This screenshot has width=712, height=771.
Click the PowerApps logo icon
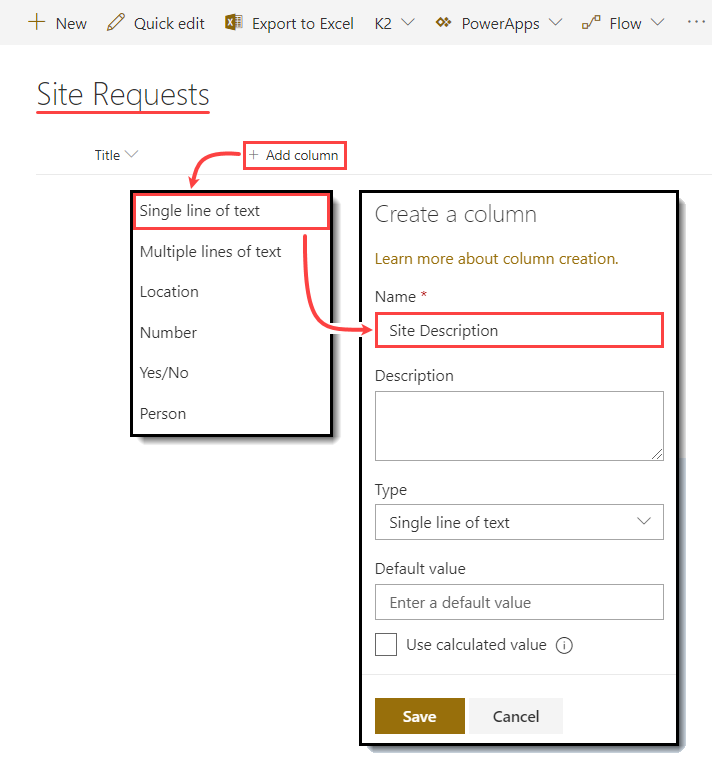tap(444, 23)
